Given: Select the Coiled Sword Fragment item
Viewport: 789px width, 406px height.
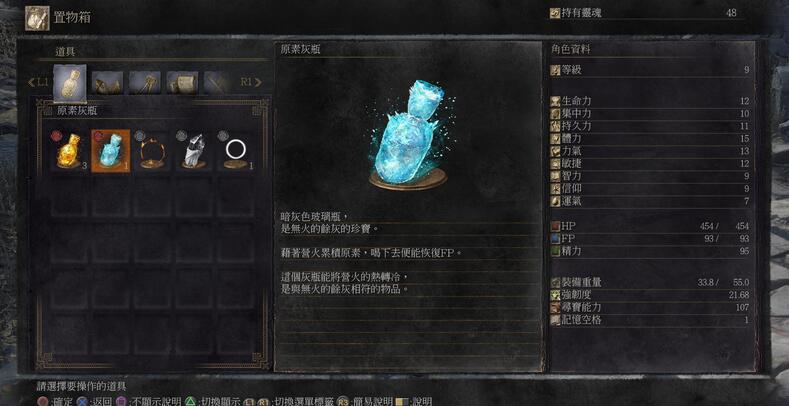Looking at the screenshot, I should click(x=194, y=151).
